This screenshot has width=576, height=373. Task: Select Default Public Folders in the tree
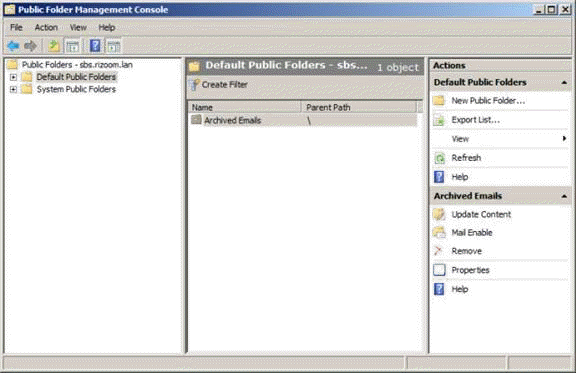[x=76, y=77]
